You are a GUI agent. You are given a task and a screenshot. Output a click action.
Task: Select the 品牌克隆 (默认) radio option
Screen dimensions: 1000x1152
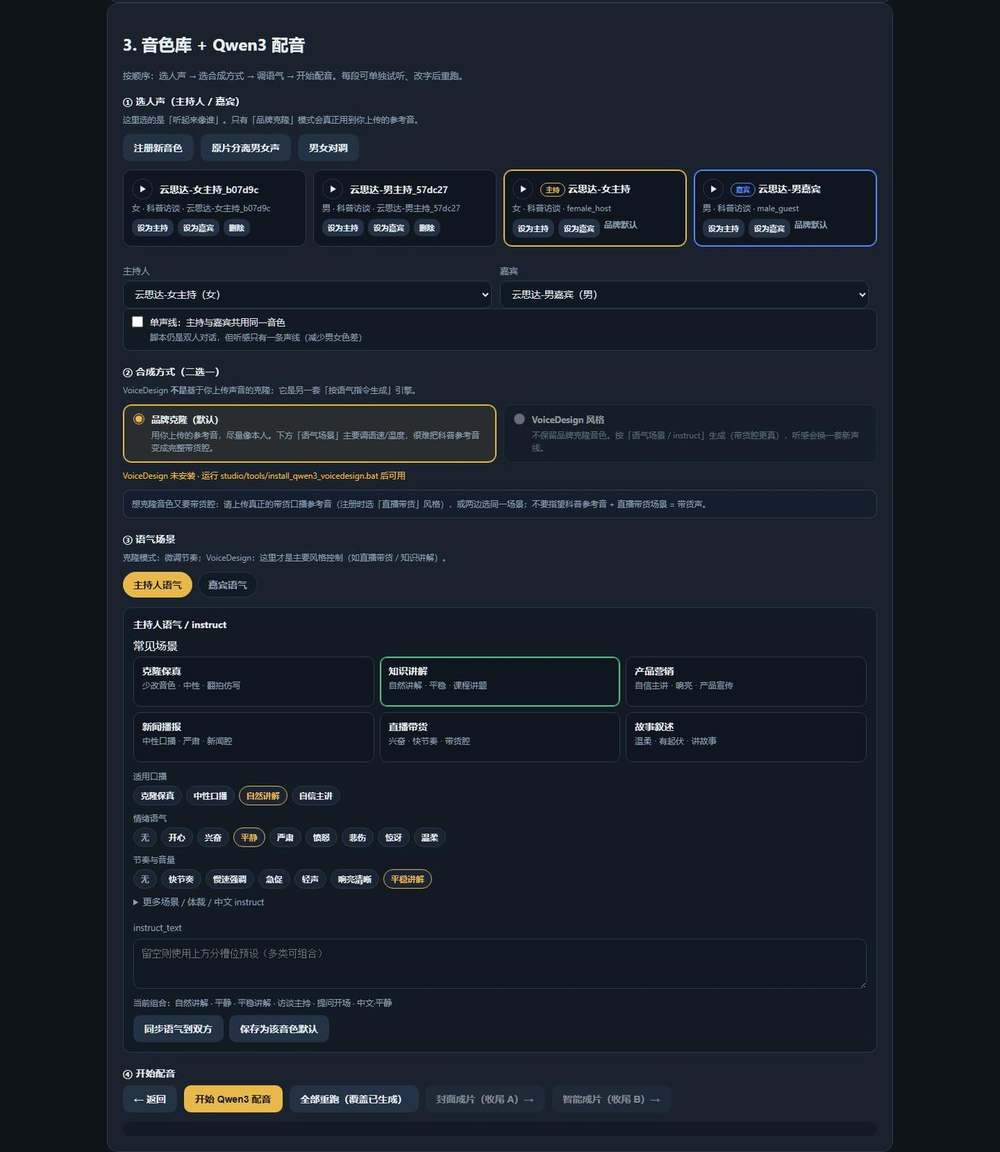[138, 419]
